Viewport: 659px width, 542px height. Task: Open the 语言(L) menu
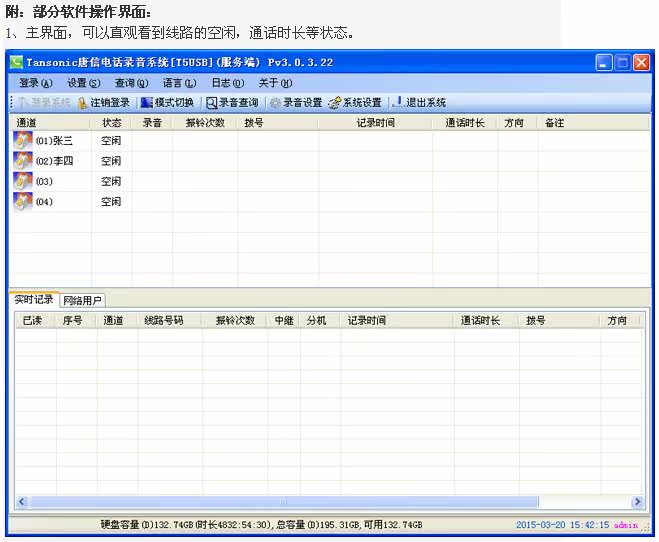[x=179, y=83]
